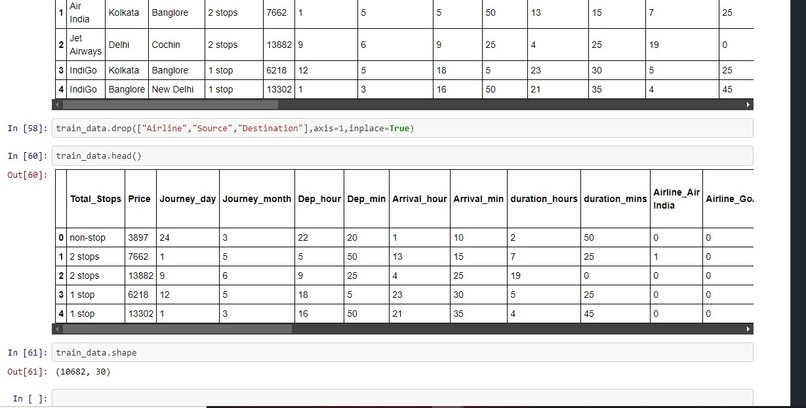
Task: Click the right arrow of the upper table scrollbar
Action: pyautogui.click(x=748, y=105)
